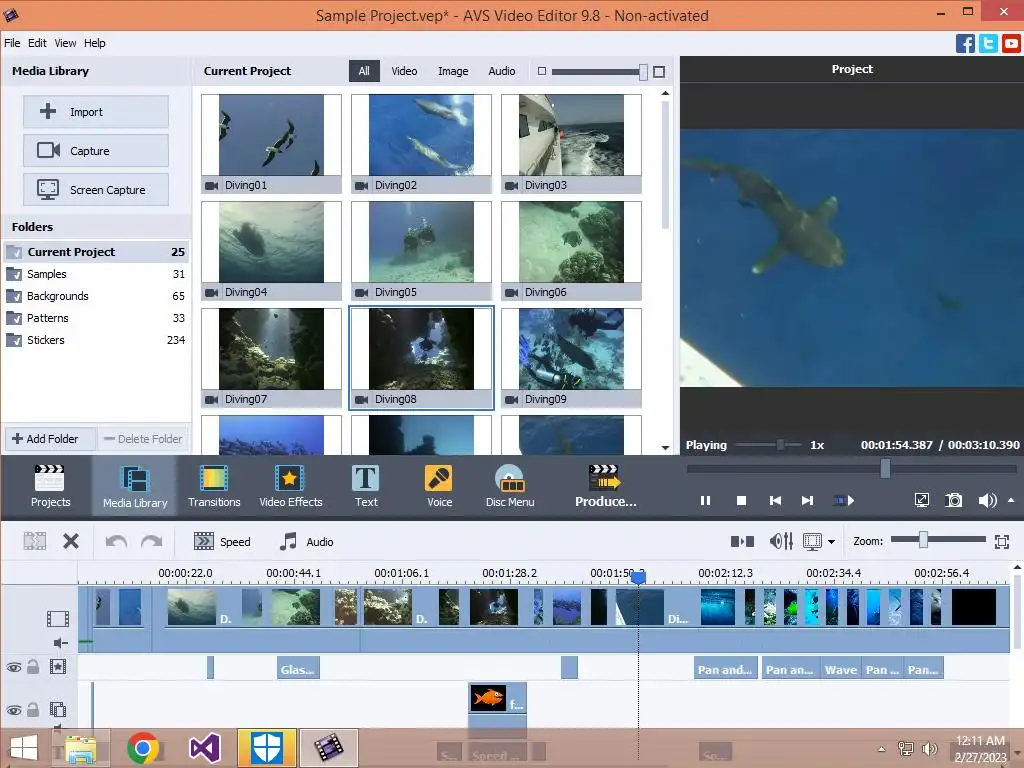Image resolution: width=1024 pixels, height=768 pixels.
Task: Click the large thumbnails icon
Action: click(659, 72)
